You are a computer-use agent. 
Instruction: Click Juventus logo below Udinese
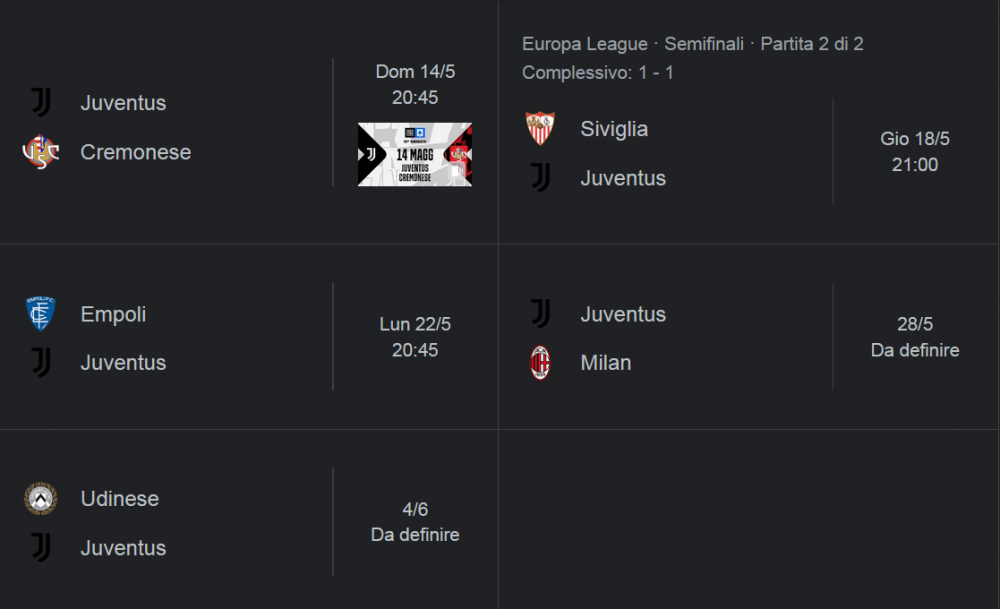click(x=41, y=548)
